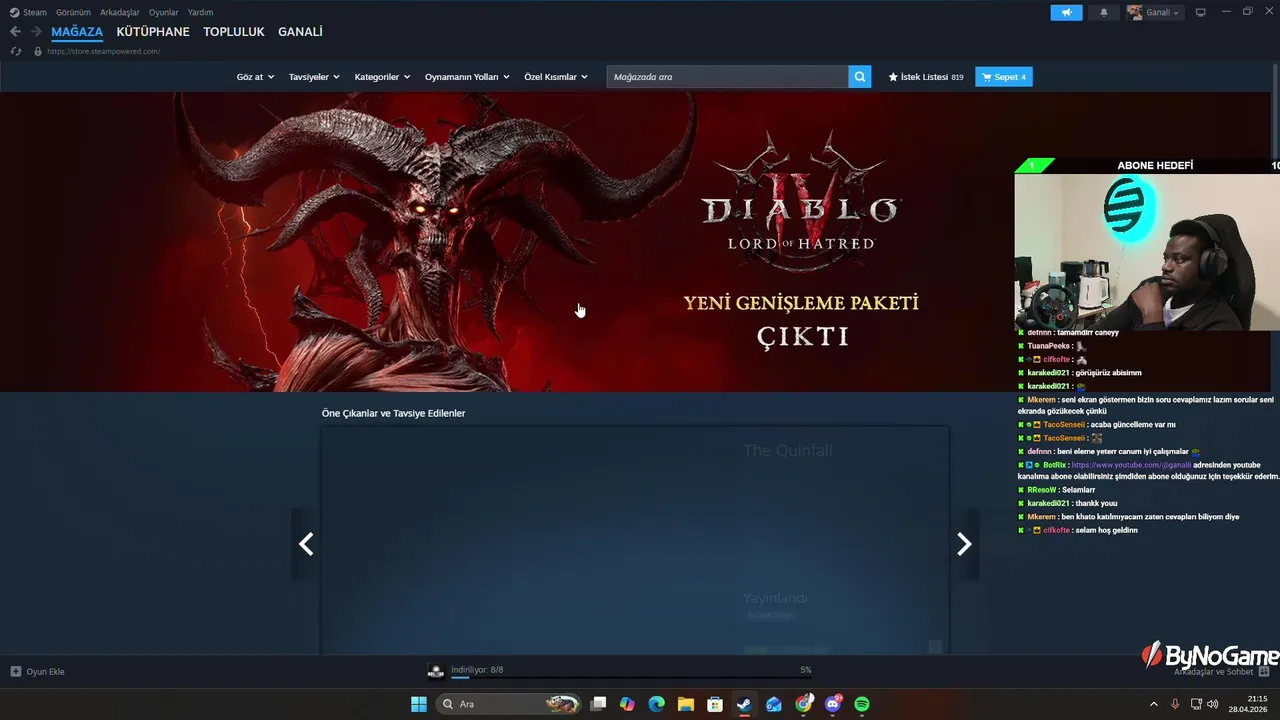
Task: Click the microphone tray icon
Action: coord(1175,704)
